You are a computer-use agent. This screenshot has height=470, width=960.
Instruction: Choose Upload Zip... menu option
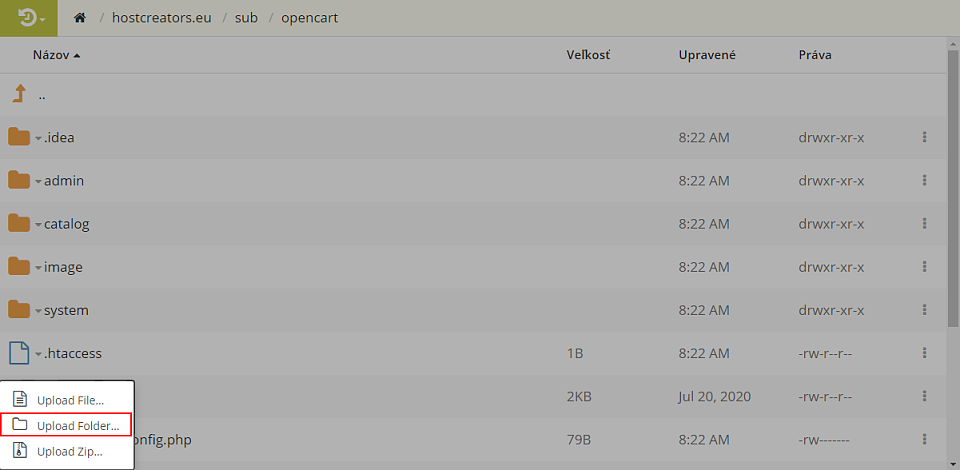coord(67,452)
